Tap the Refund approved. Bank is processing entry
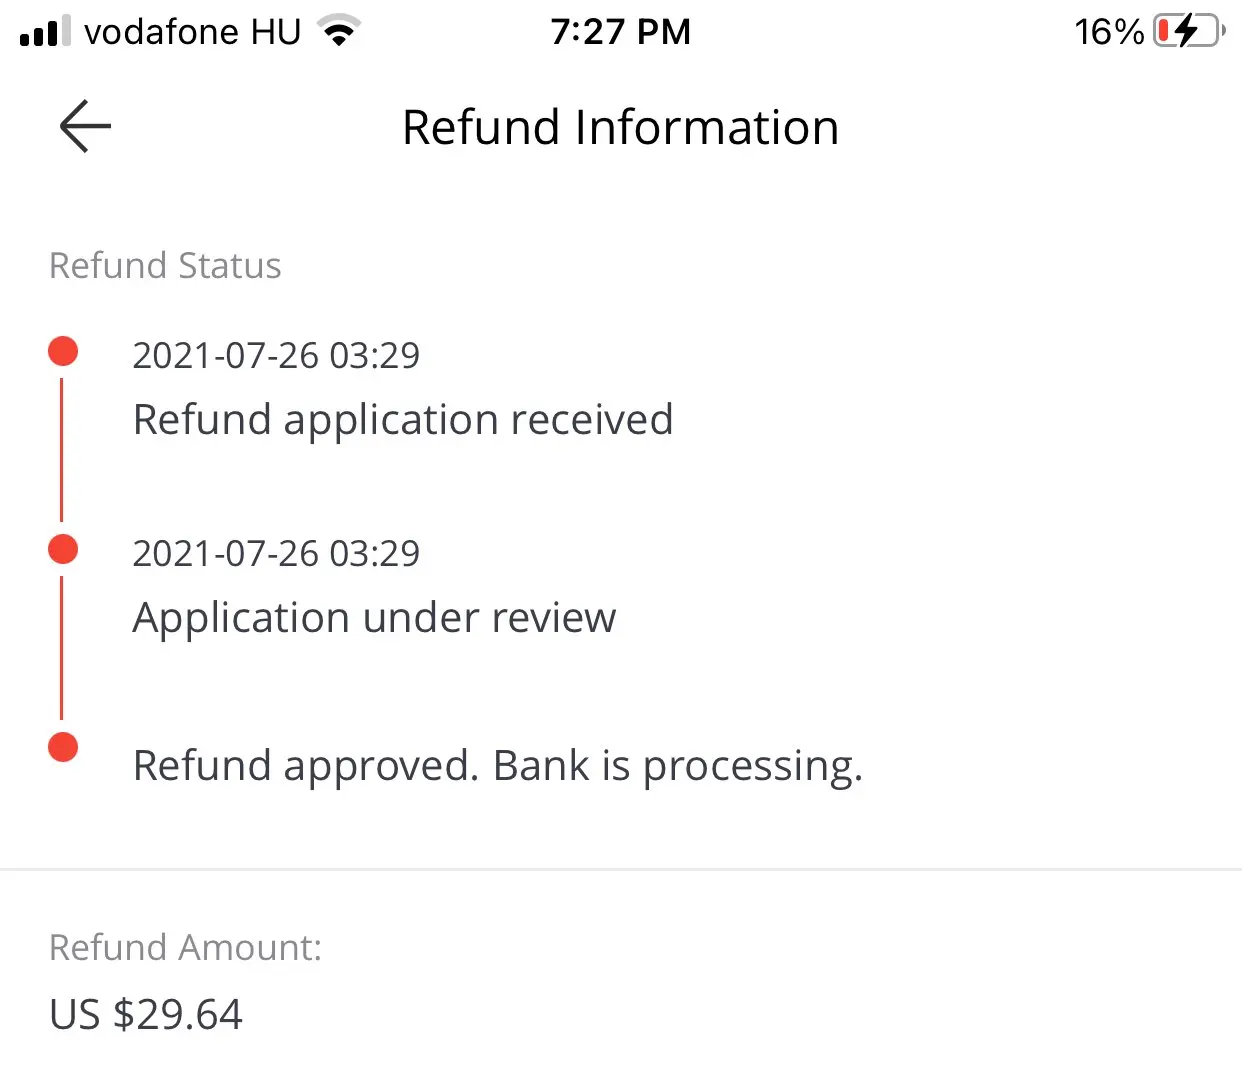The image size is (1242, 1092). coord(497,766)
